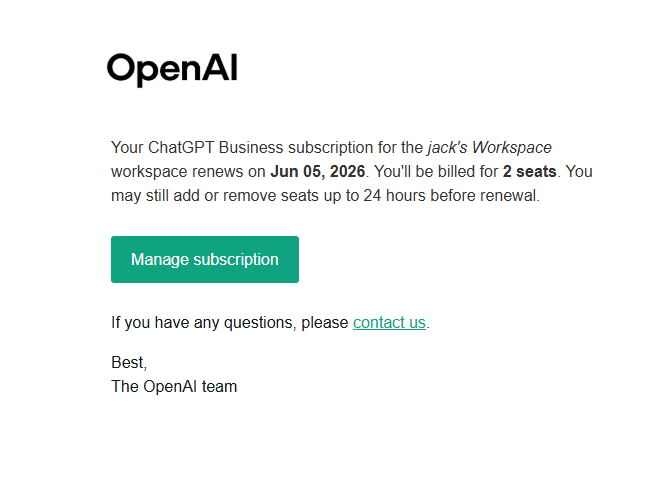Click the bold 2 seats text
This screenshot has width=661, height=489.
point(529,172)
